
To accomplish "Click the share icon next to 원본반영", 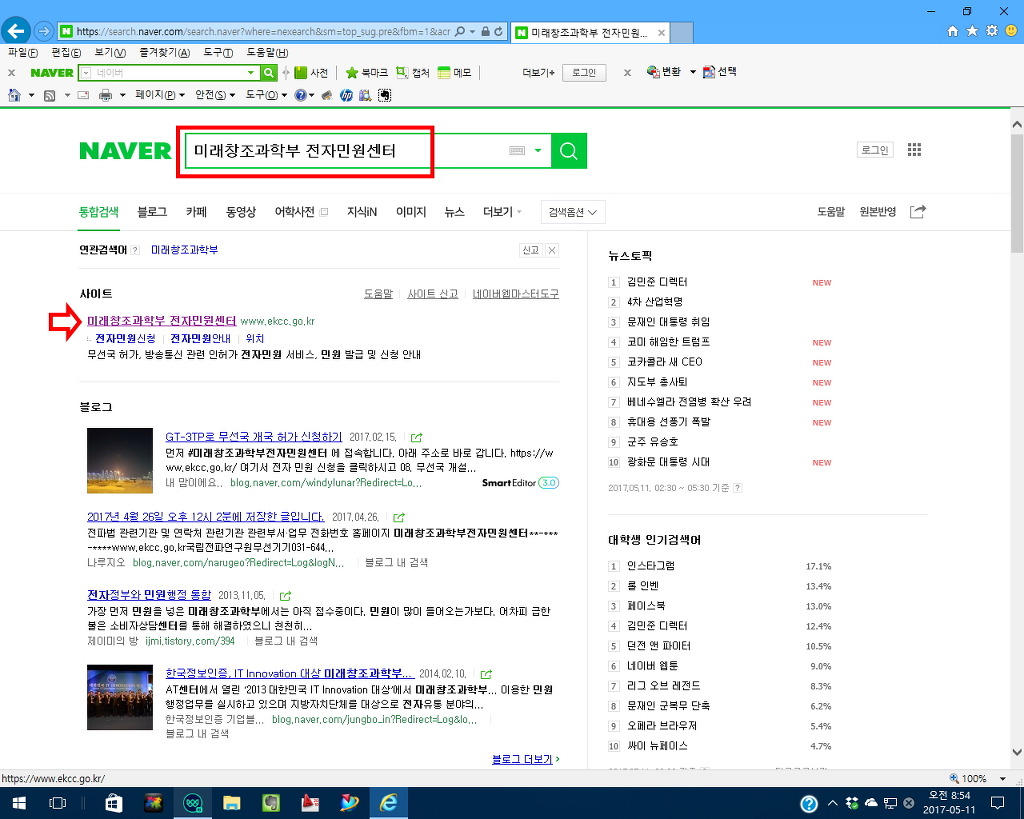I will click(x=917, y=212).
